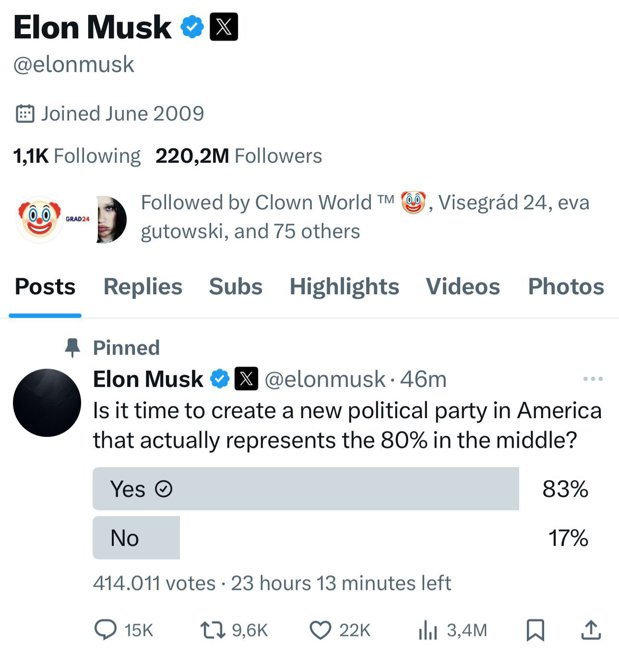Select the Yes poll option

tap(306, 489)
